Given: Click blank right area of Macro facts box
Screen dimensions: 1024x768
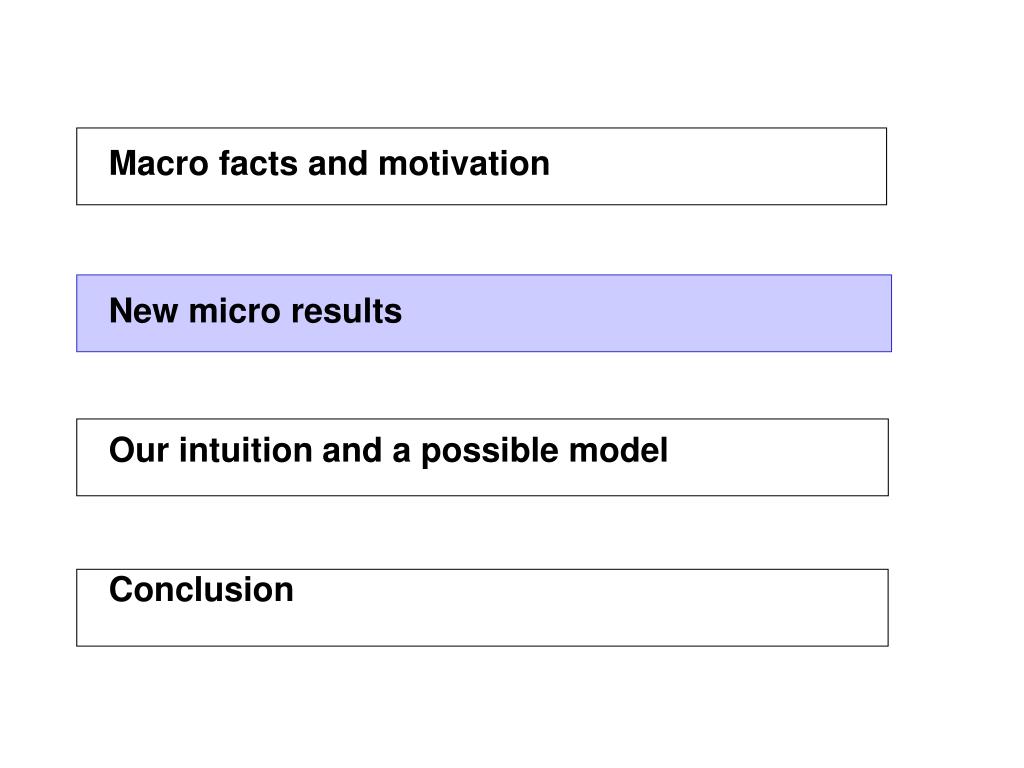Looking at the screenshot, I should click(x=718, y=167).
